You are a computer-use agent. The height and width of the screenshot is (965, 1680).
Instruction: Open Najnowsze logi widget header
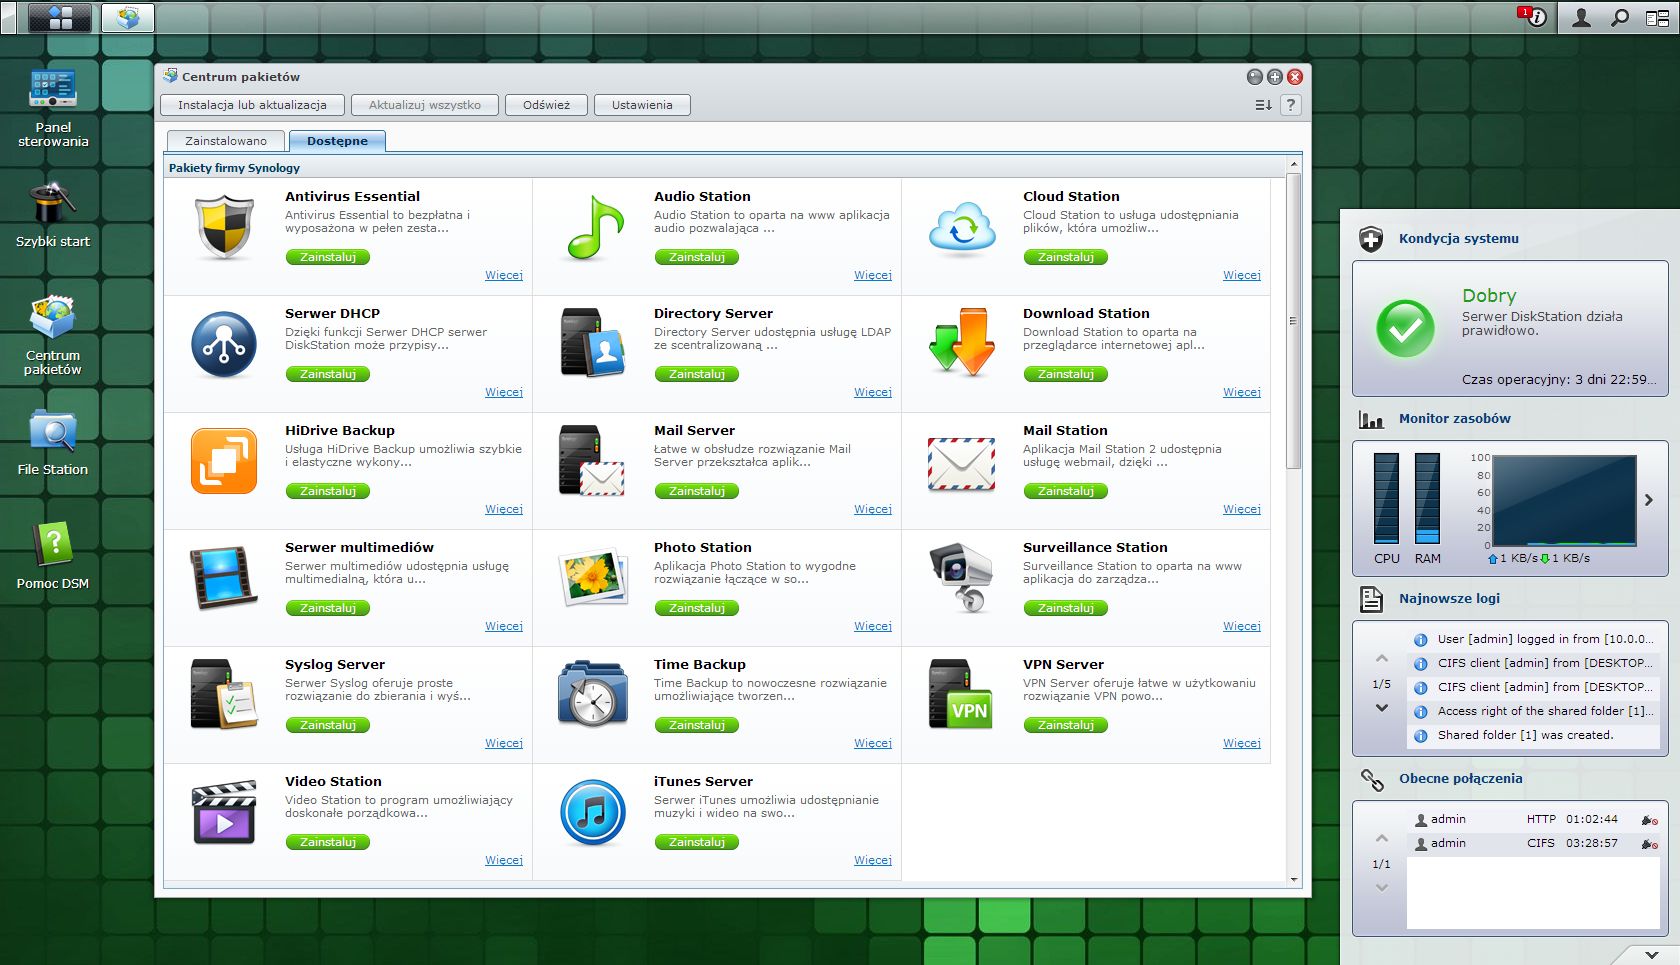pyautogui.click(x=1449, y=599)
